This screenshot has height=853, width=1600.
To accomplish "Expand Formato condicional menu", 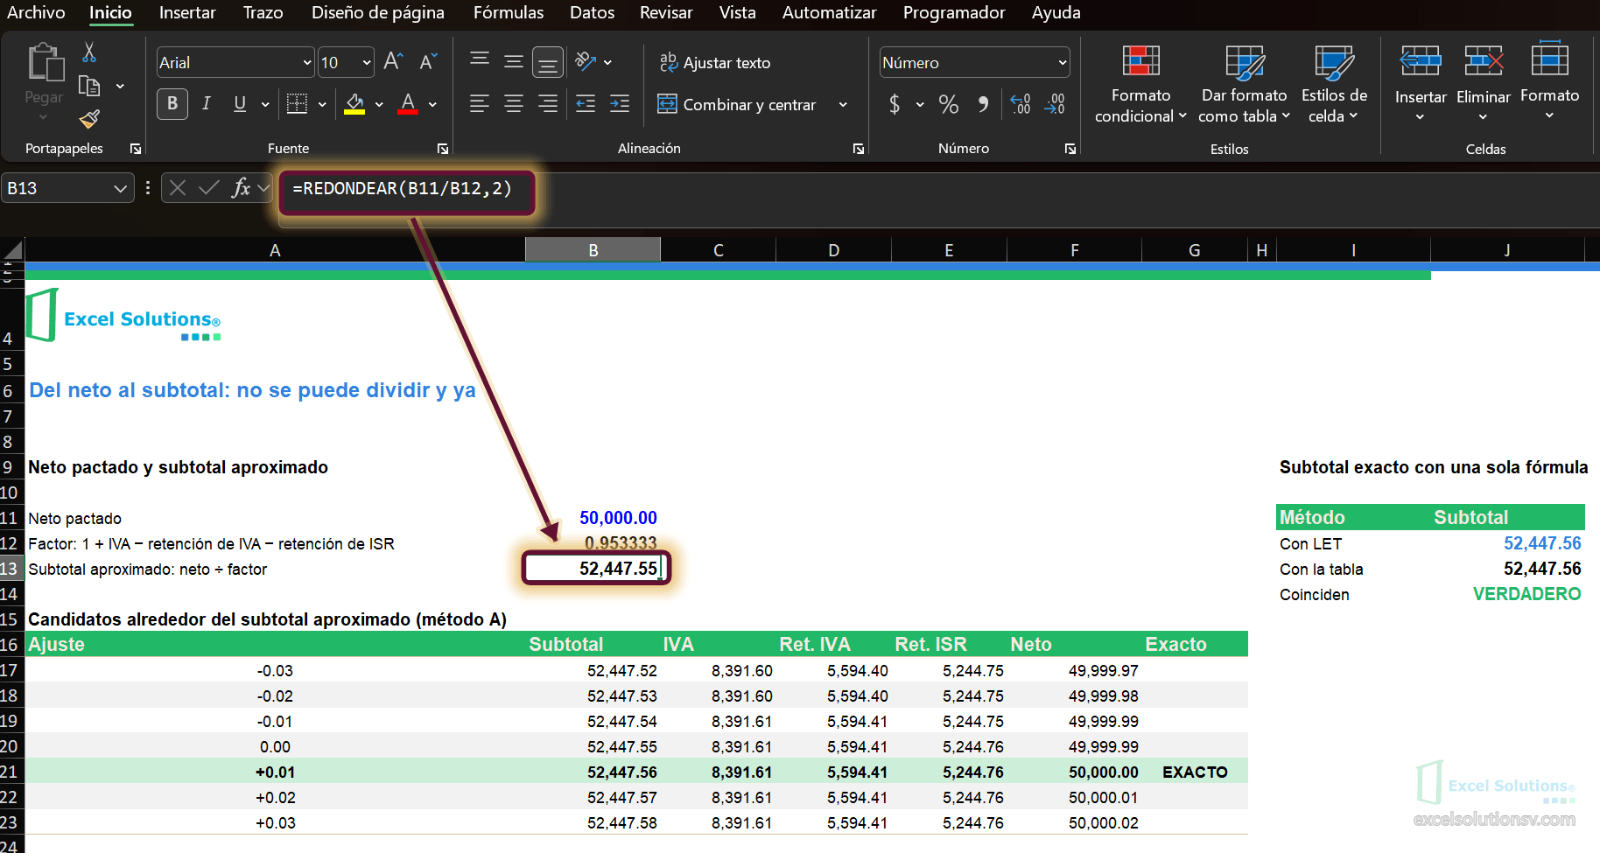I will tap(1140, 86).
